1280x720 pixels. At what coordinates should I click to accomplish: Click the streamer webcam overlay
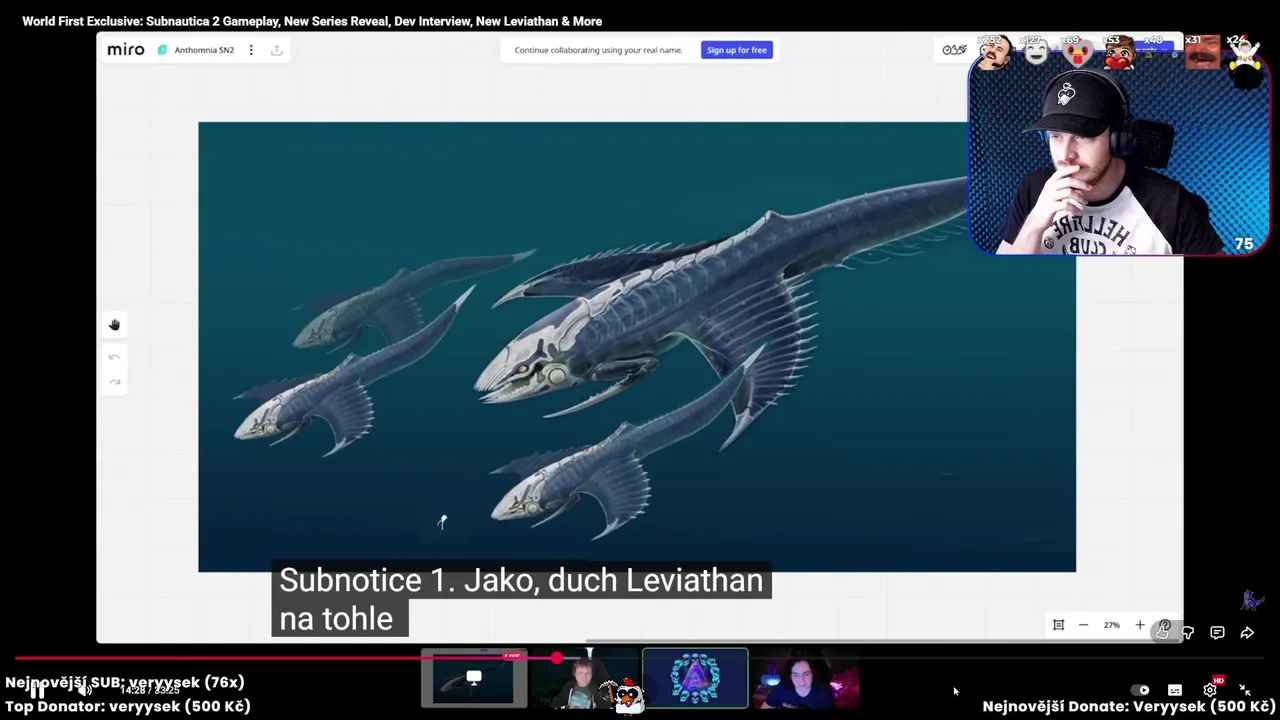tap(1119, 155)
